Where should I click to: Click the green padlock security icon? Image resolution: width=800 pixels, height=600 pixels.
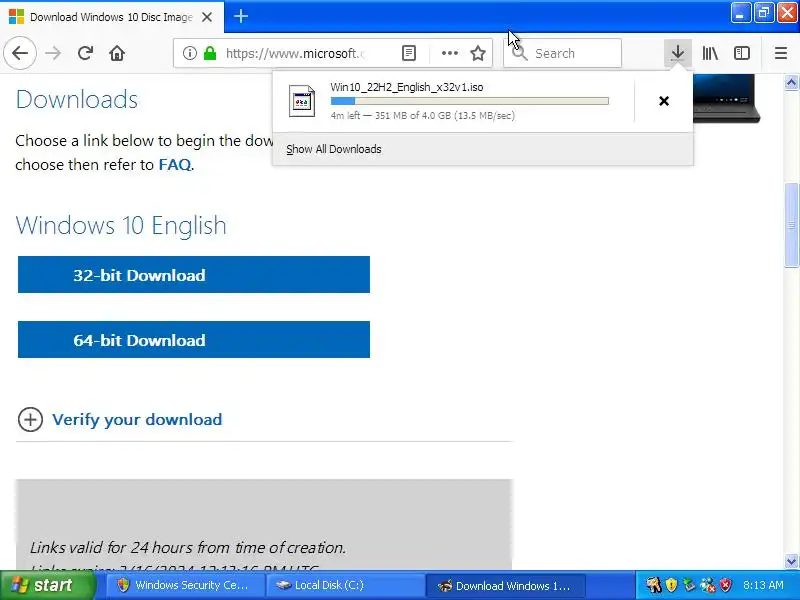(210, 53)
